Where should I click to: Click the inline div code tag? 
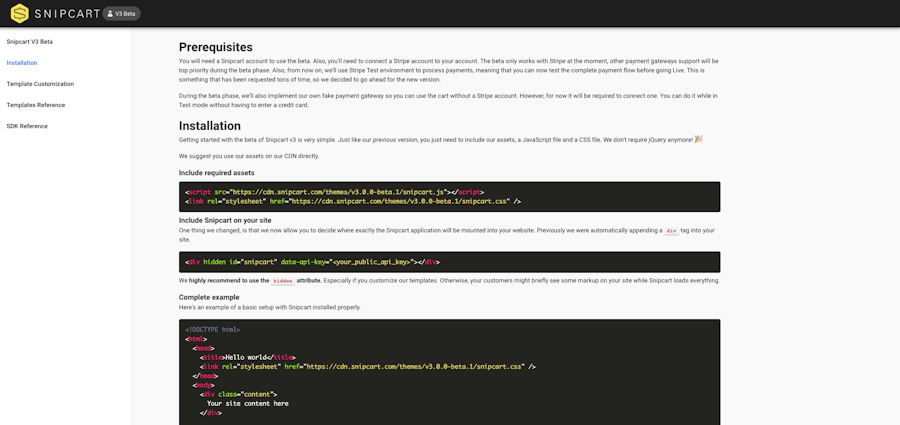671,231
